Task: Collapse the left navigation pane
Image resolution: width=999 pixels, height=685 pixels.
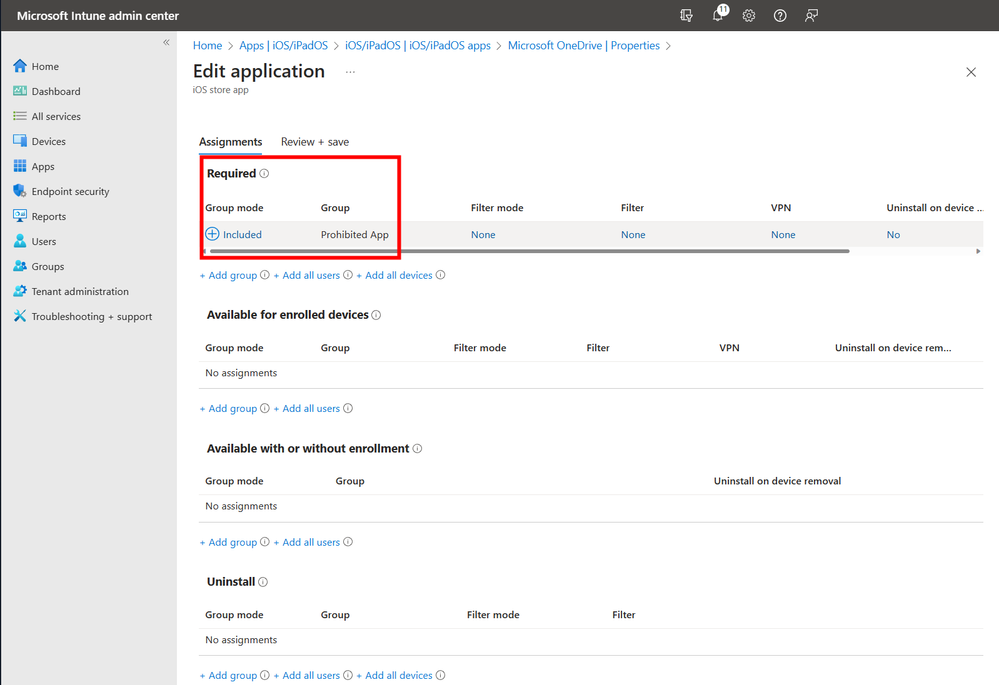Action: pyautogui.click(x=166, y=43)
